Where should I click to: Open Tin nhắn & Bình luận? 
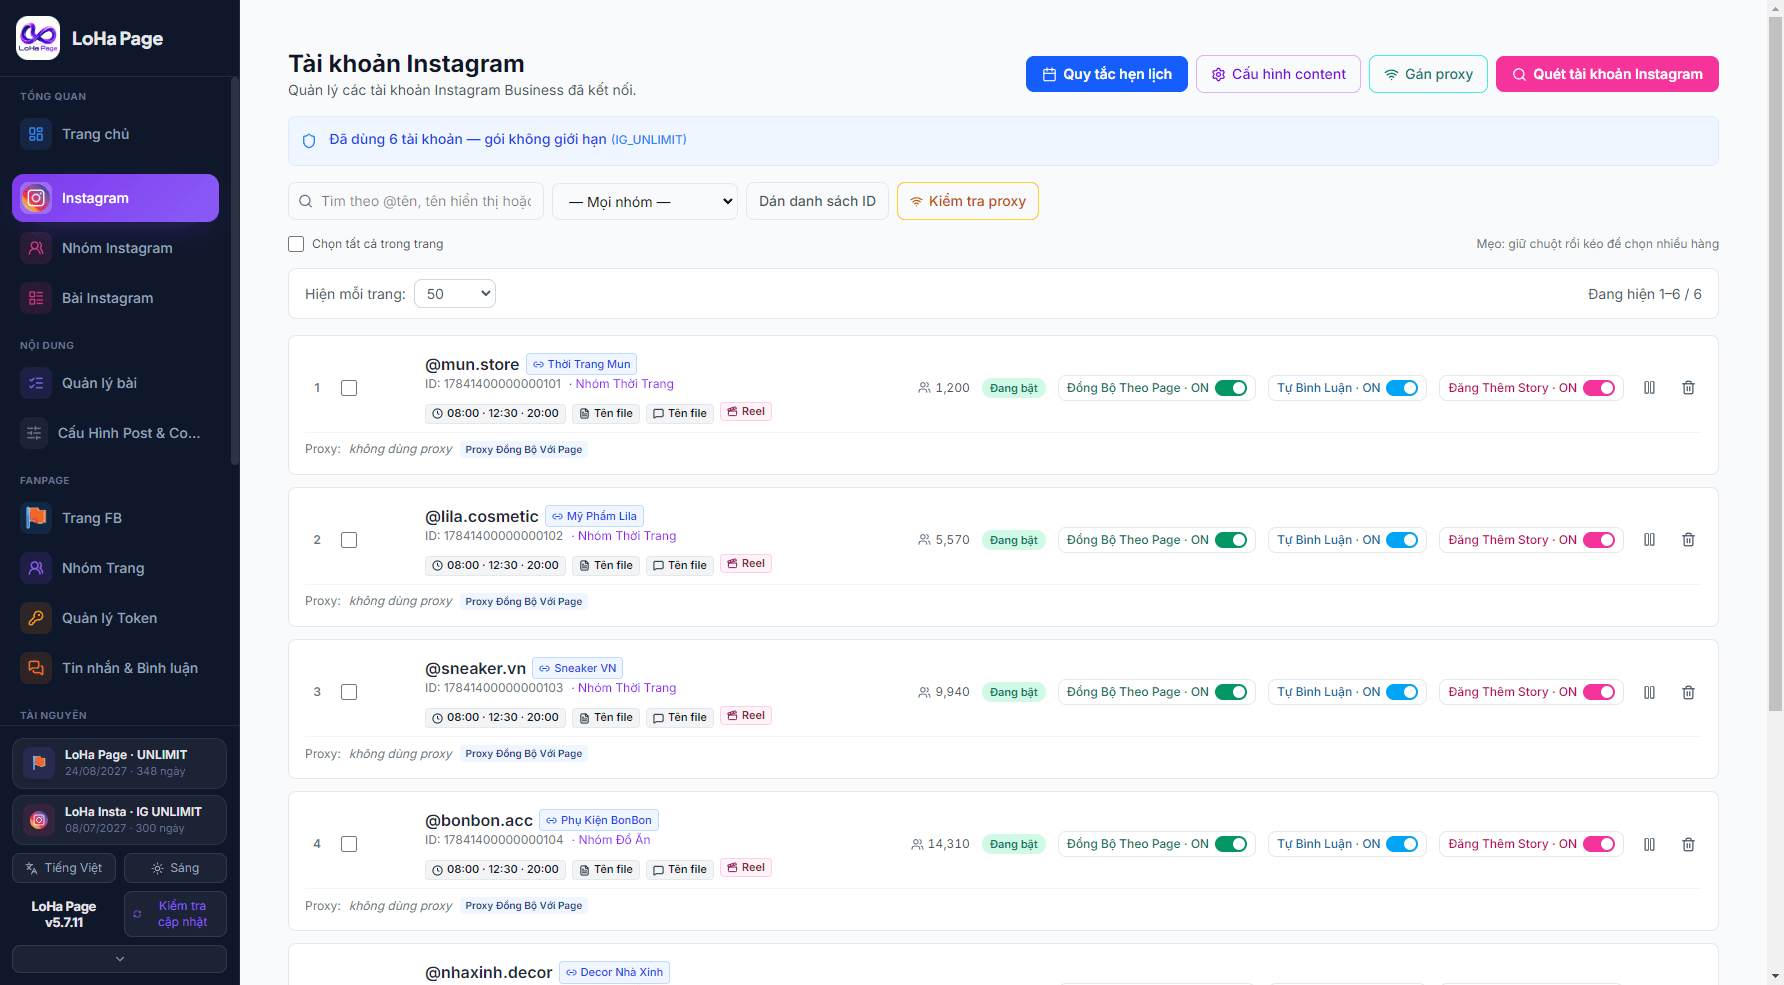pyautogui.click(x=115, y=668)
